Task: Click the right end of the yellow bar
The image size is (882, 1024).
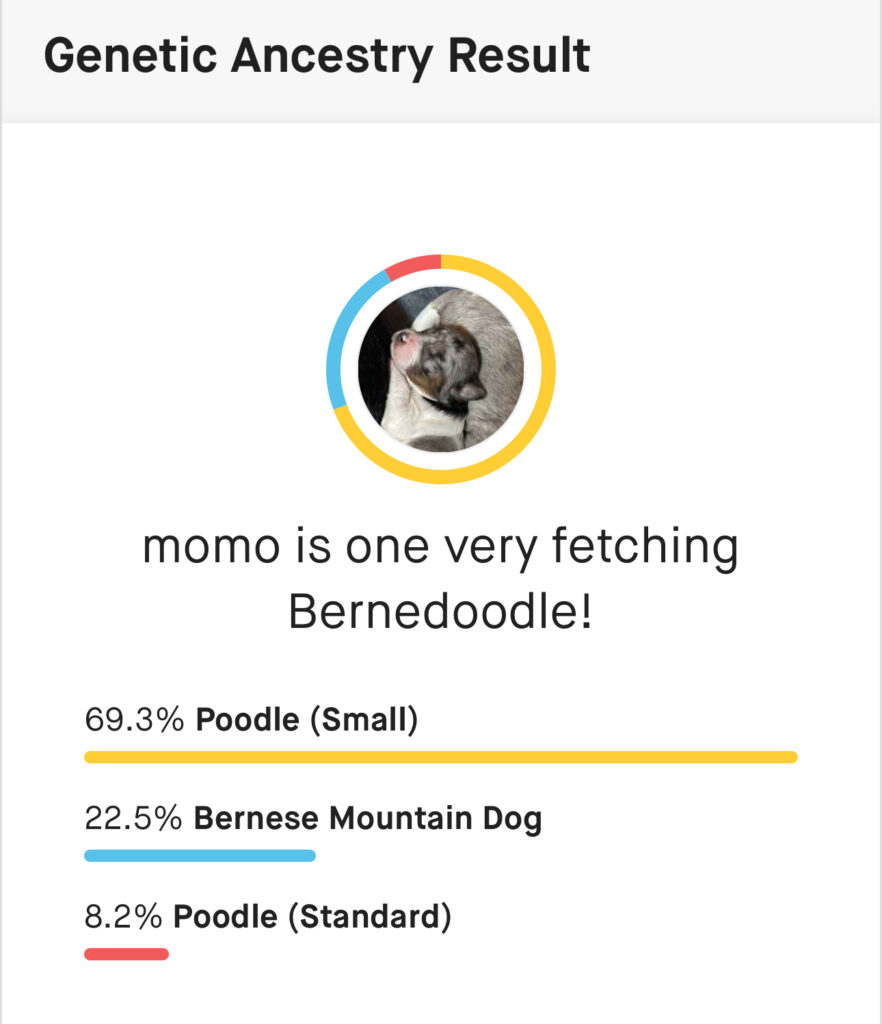Action: tap(788, 757)
